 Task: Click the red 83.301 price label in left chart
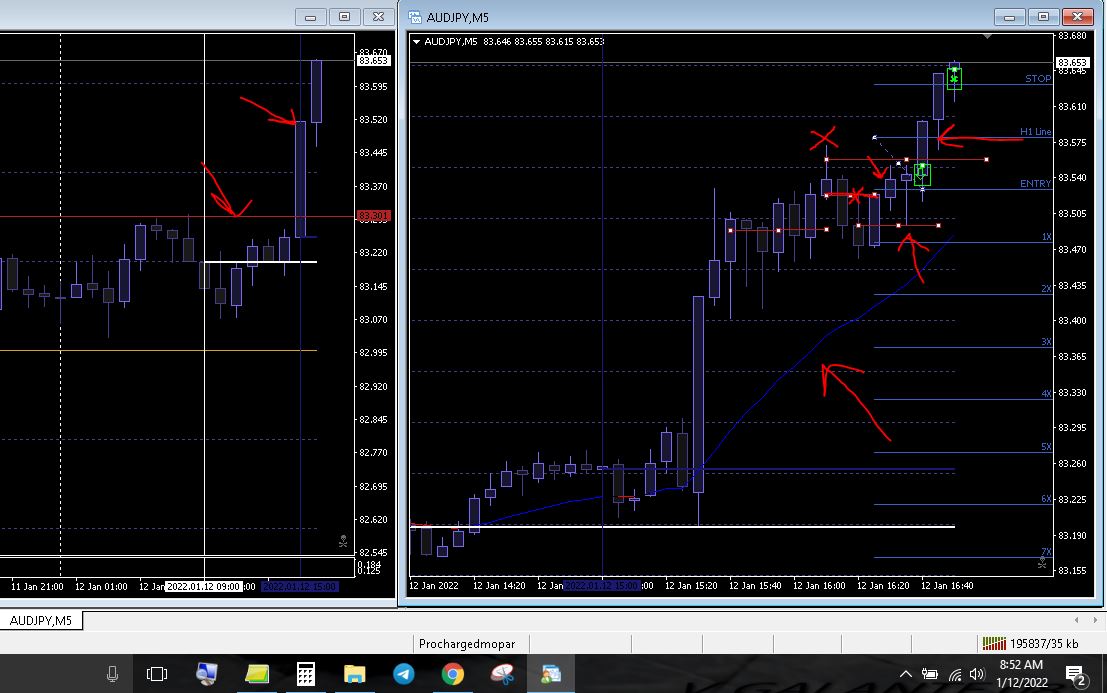click(x=373, y=215)
